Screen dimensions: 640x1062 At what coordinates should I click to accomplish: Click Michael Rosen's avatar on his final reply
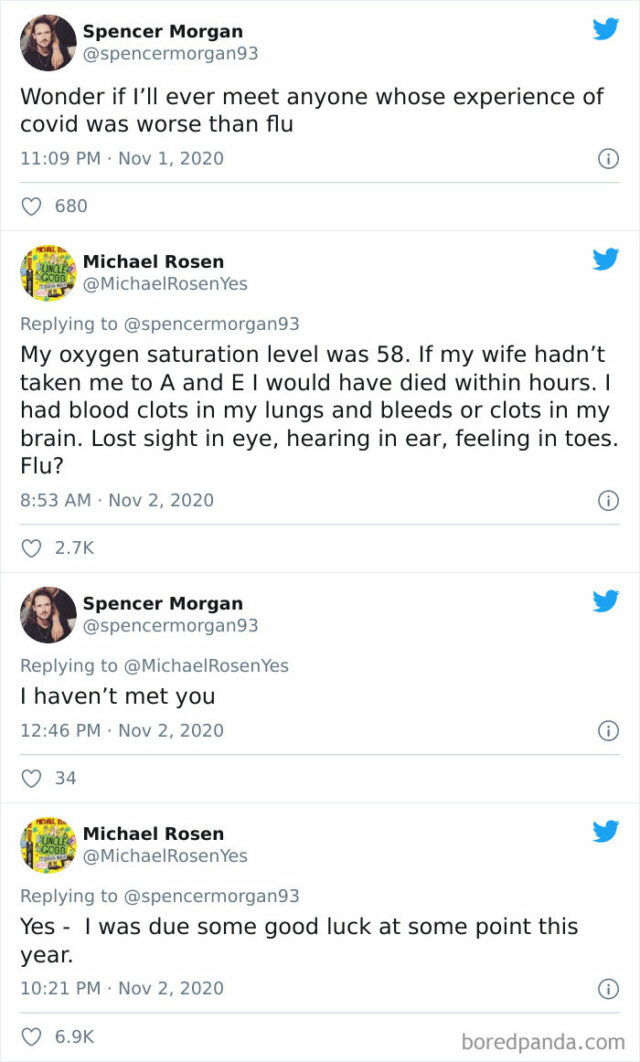tap(47, 843)
